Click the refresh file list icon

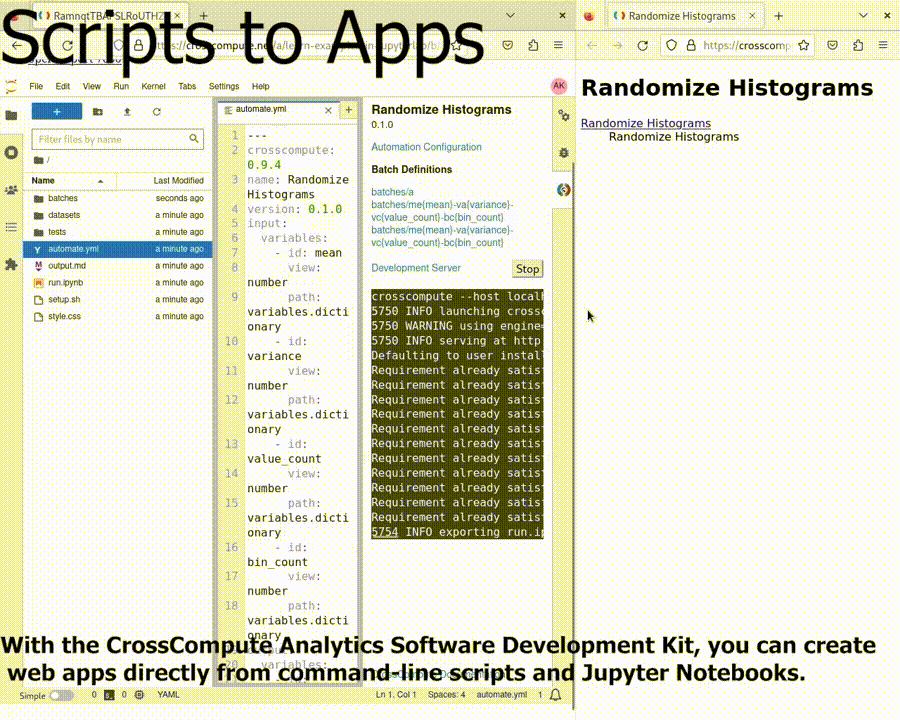[x=156, y=111]
